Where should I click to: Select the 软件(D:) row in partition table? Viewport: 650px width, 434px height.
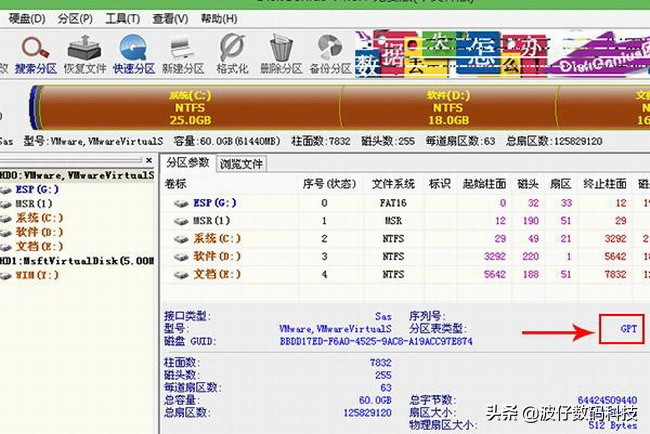(406, 256)
